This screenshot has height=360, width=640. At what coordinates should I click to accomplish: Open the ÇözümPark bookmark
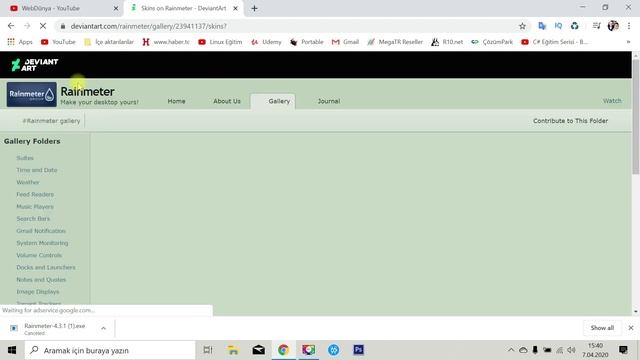click(x=492, y=42)
